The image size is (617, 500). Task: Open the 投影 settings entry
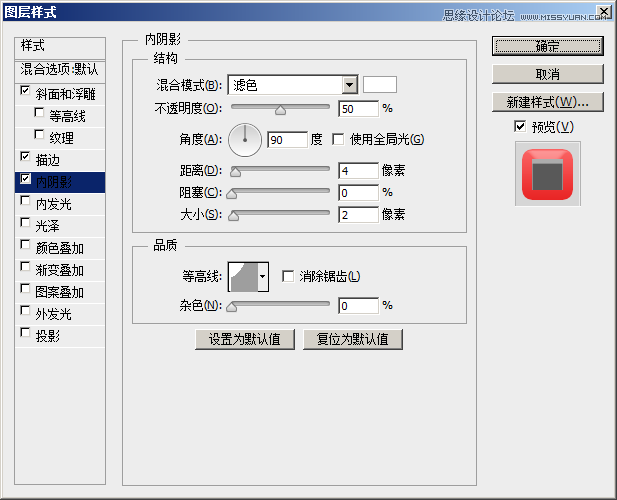(48, 336)
